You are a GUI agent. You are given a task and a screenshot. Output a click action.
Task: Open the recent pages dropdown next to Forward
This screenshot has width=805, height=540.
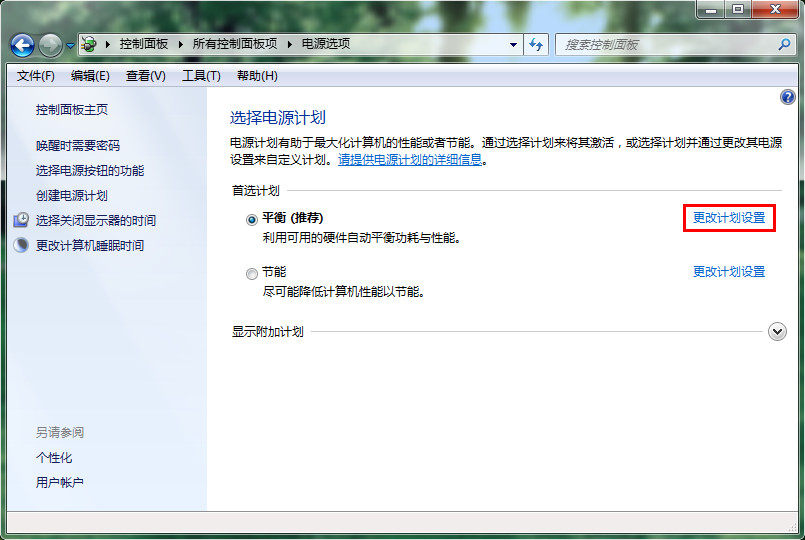point(70,45)
